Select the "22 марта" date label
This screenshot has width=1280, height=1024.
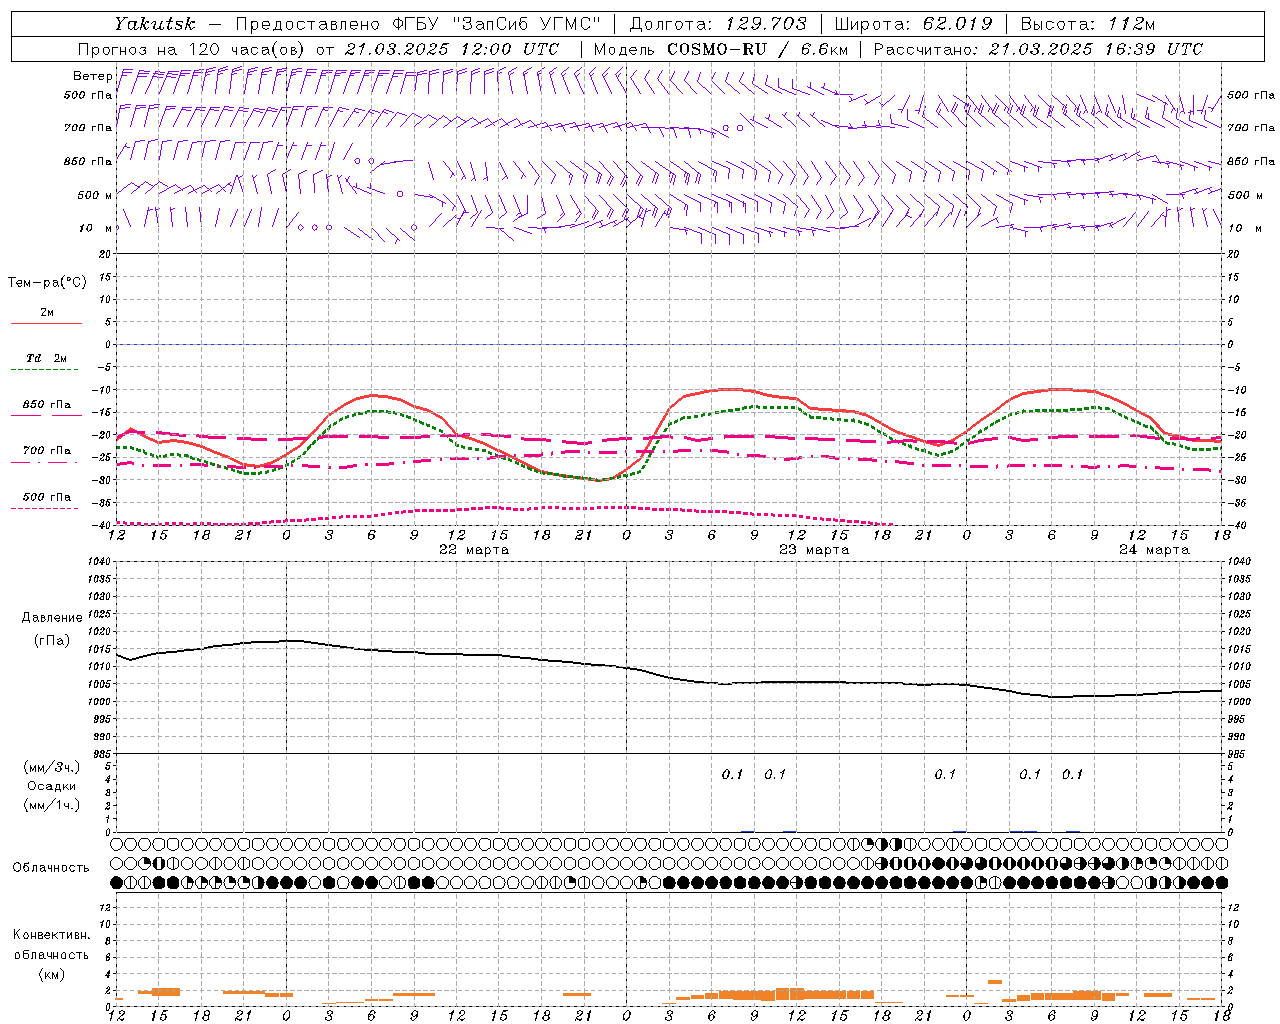coord(474,550)
